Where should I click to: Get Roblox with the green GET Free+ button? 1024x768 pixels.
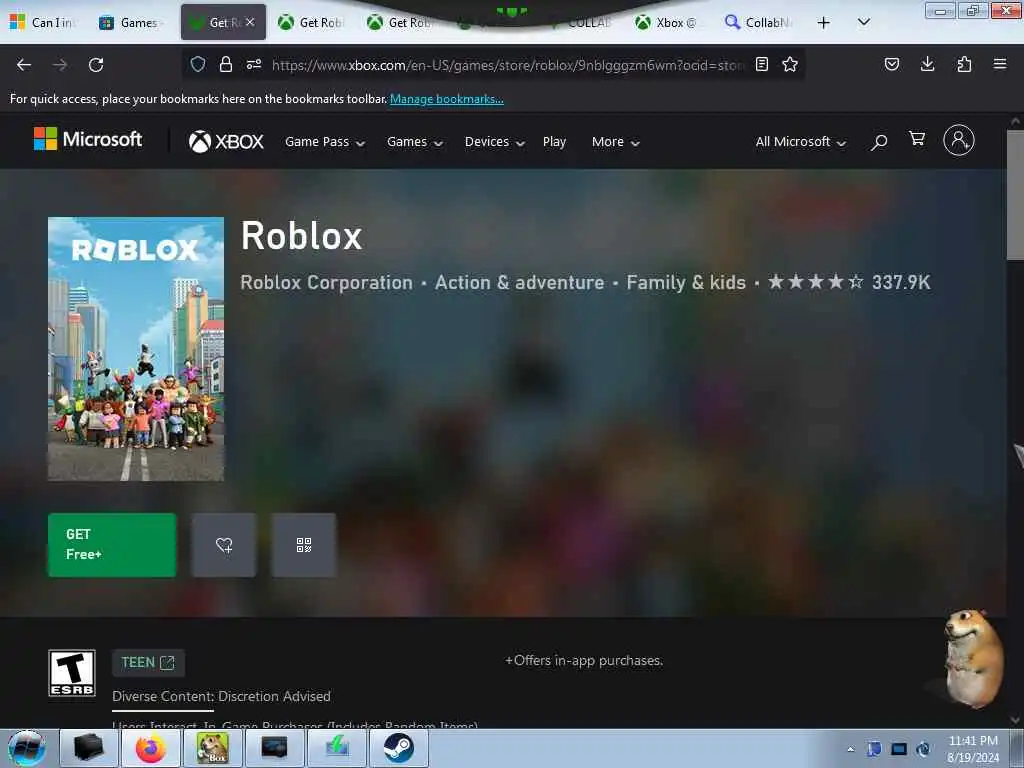(112, 545)
